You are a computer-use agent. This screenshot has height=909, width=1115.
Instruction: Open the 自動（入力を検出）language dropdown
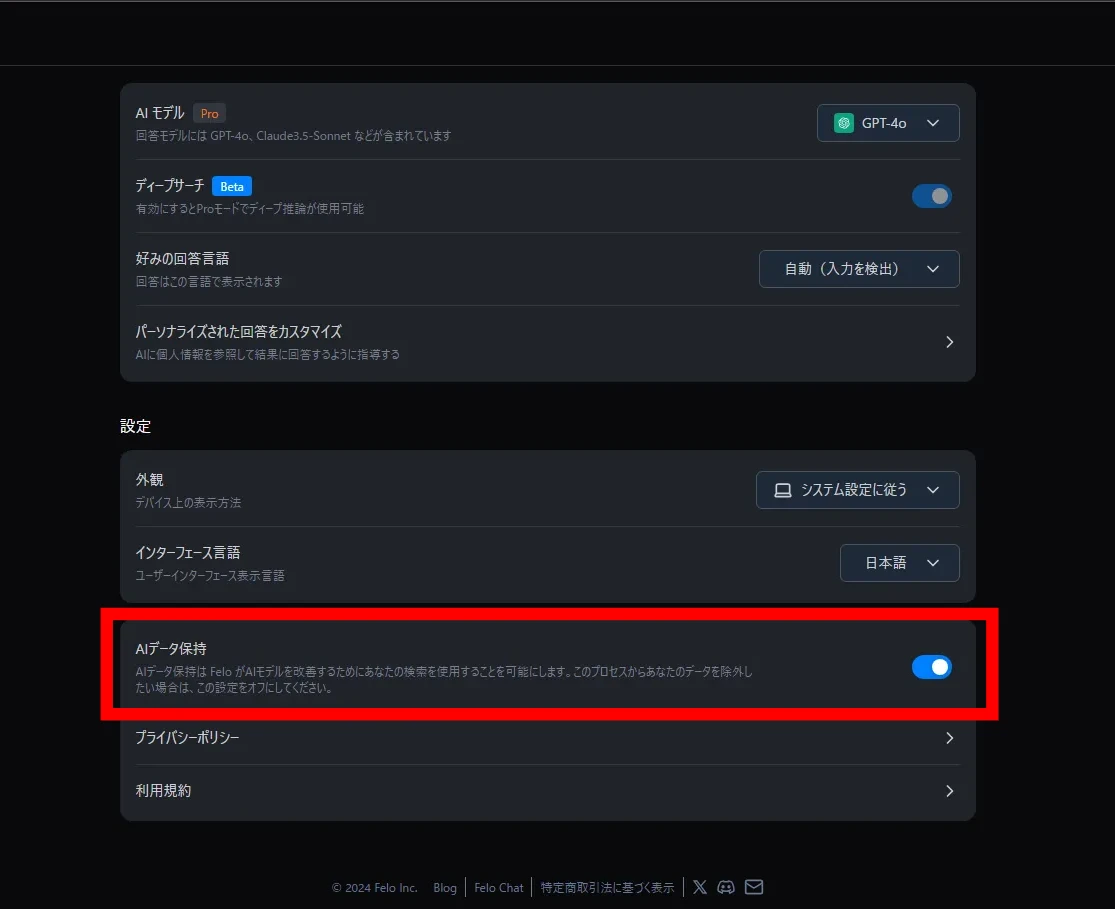point(859,269)
